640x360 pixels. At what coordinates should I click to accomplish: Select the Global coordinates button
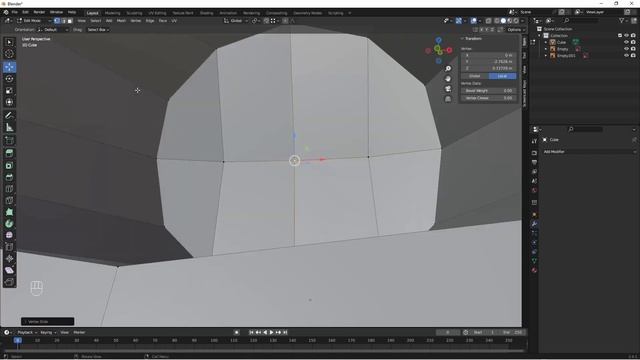(475, 76)
